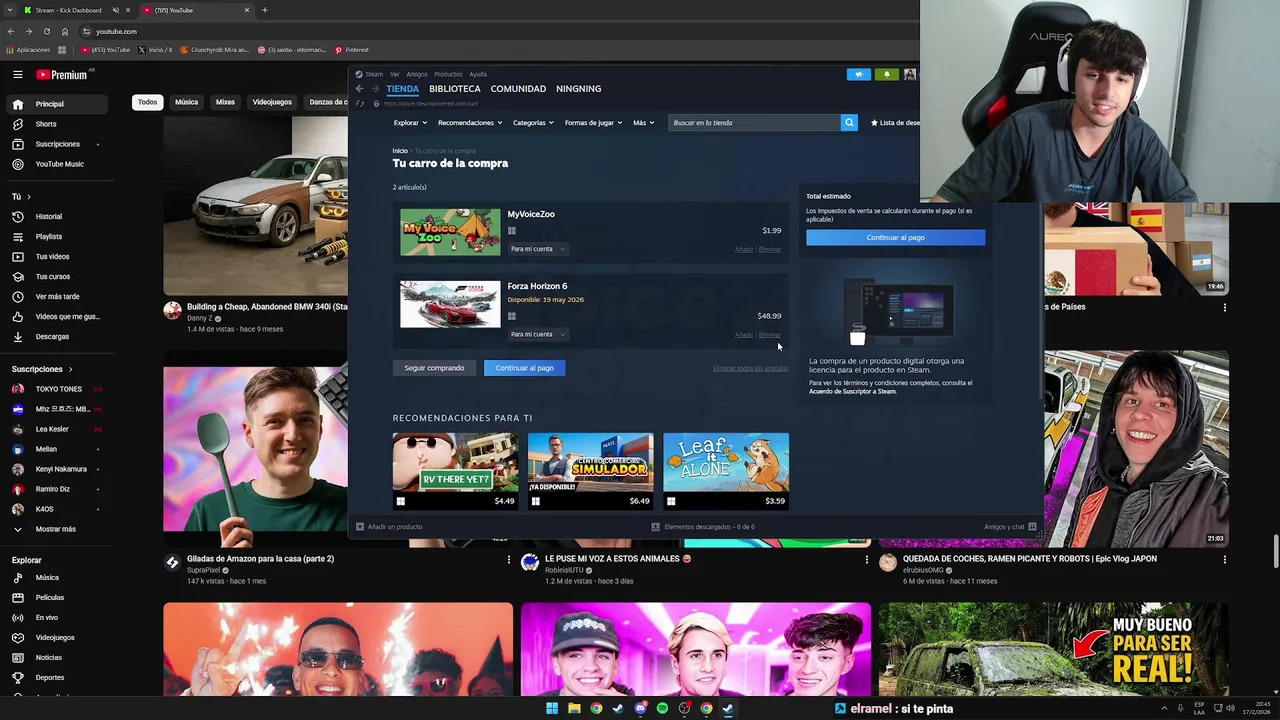Open RV There Yet? recommendation thumbnail

click(455, 462)
